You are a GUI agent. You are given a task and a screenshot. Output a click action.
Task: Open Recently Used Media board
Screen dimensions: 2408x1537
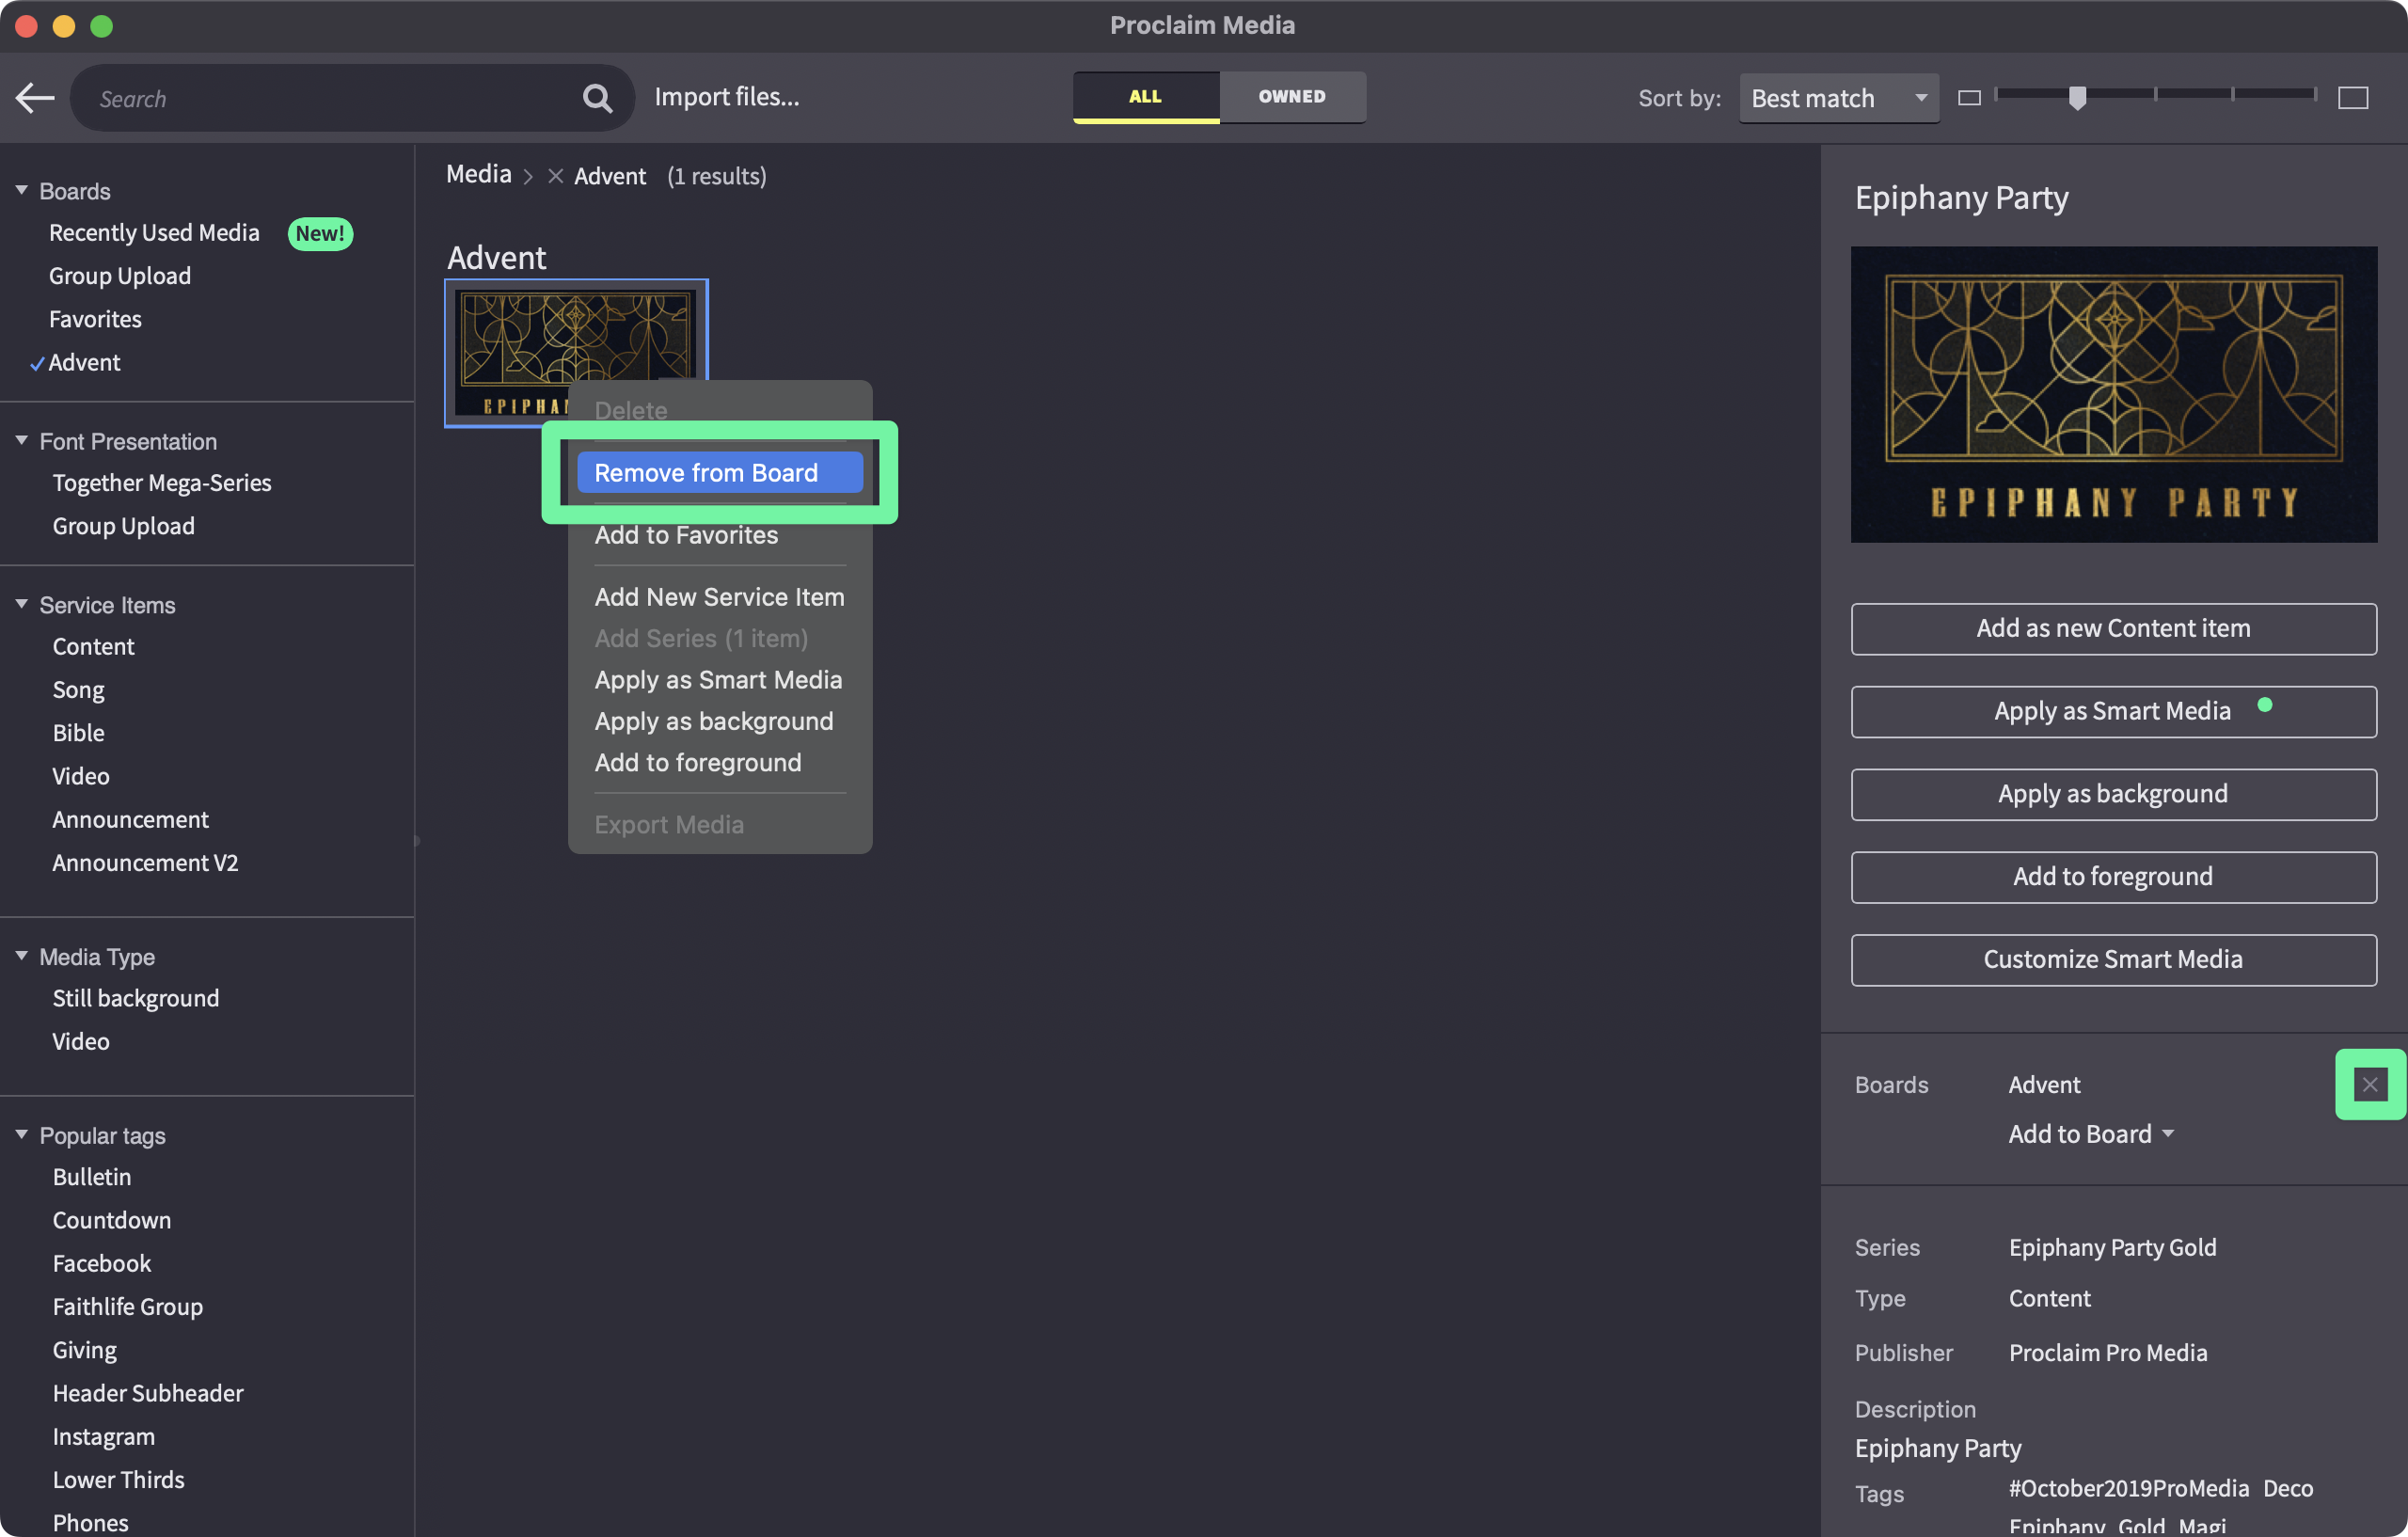coord(154,233)
